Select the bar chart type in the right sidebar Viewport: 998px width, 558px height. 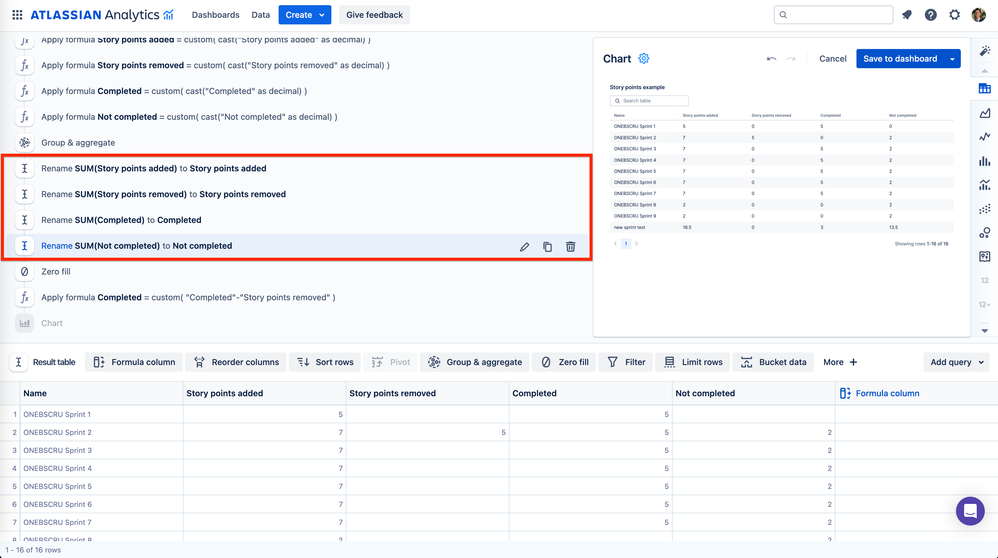985,161
